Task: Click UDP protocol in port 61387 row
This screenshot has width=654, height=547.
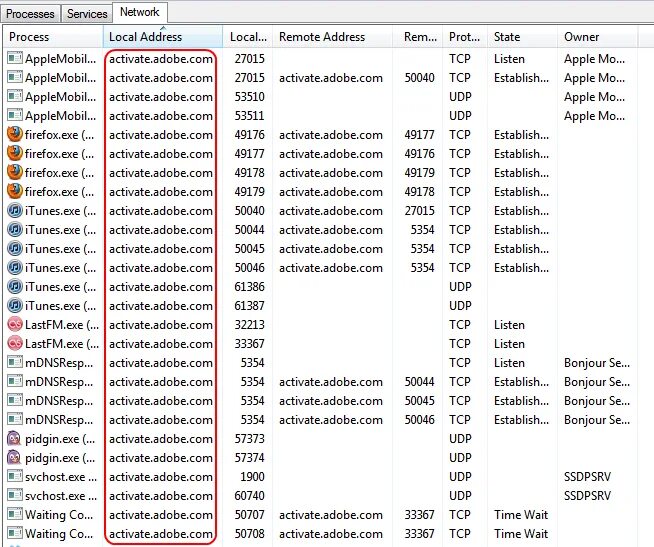Action: [460, 306]
